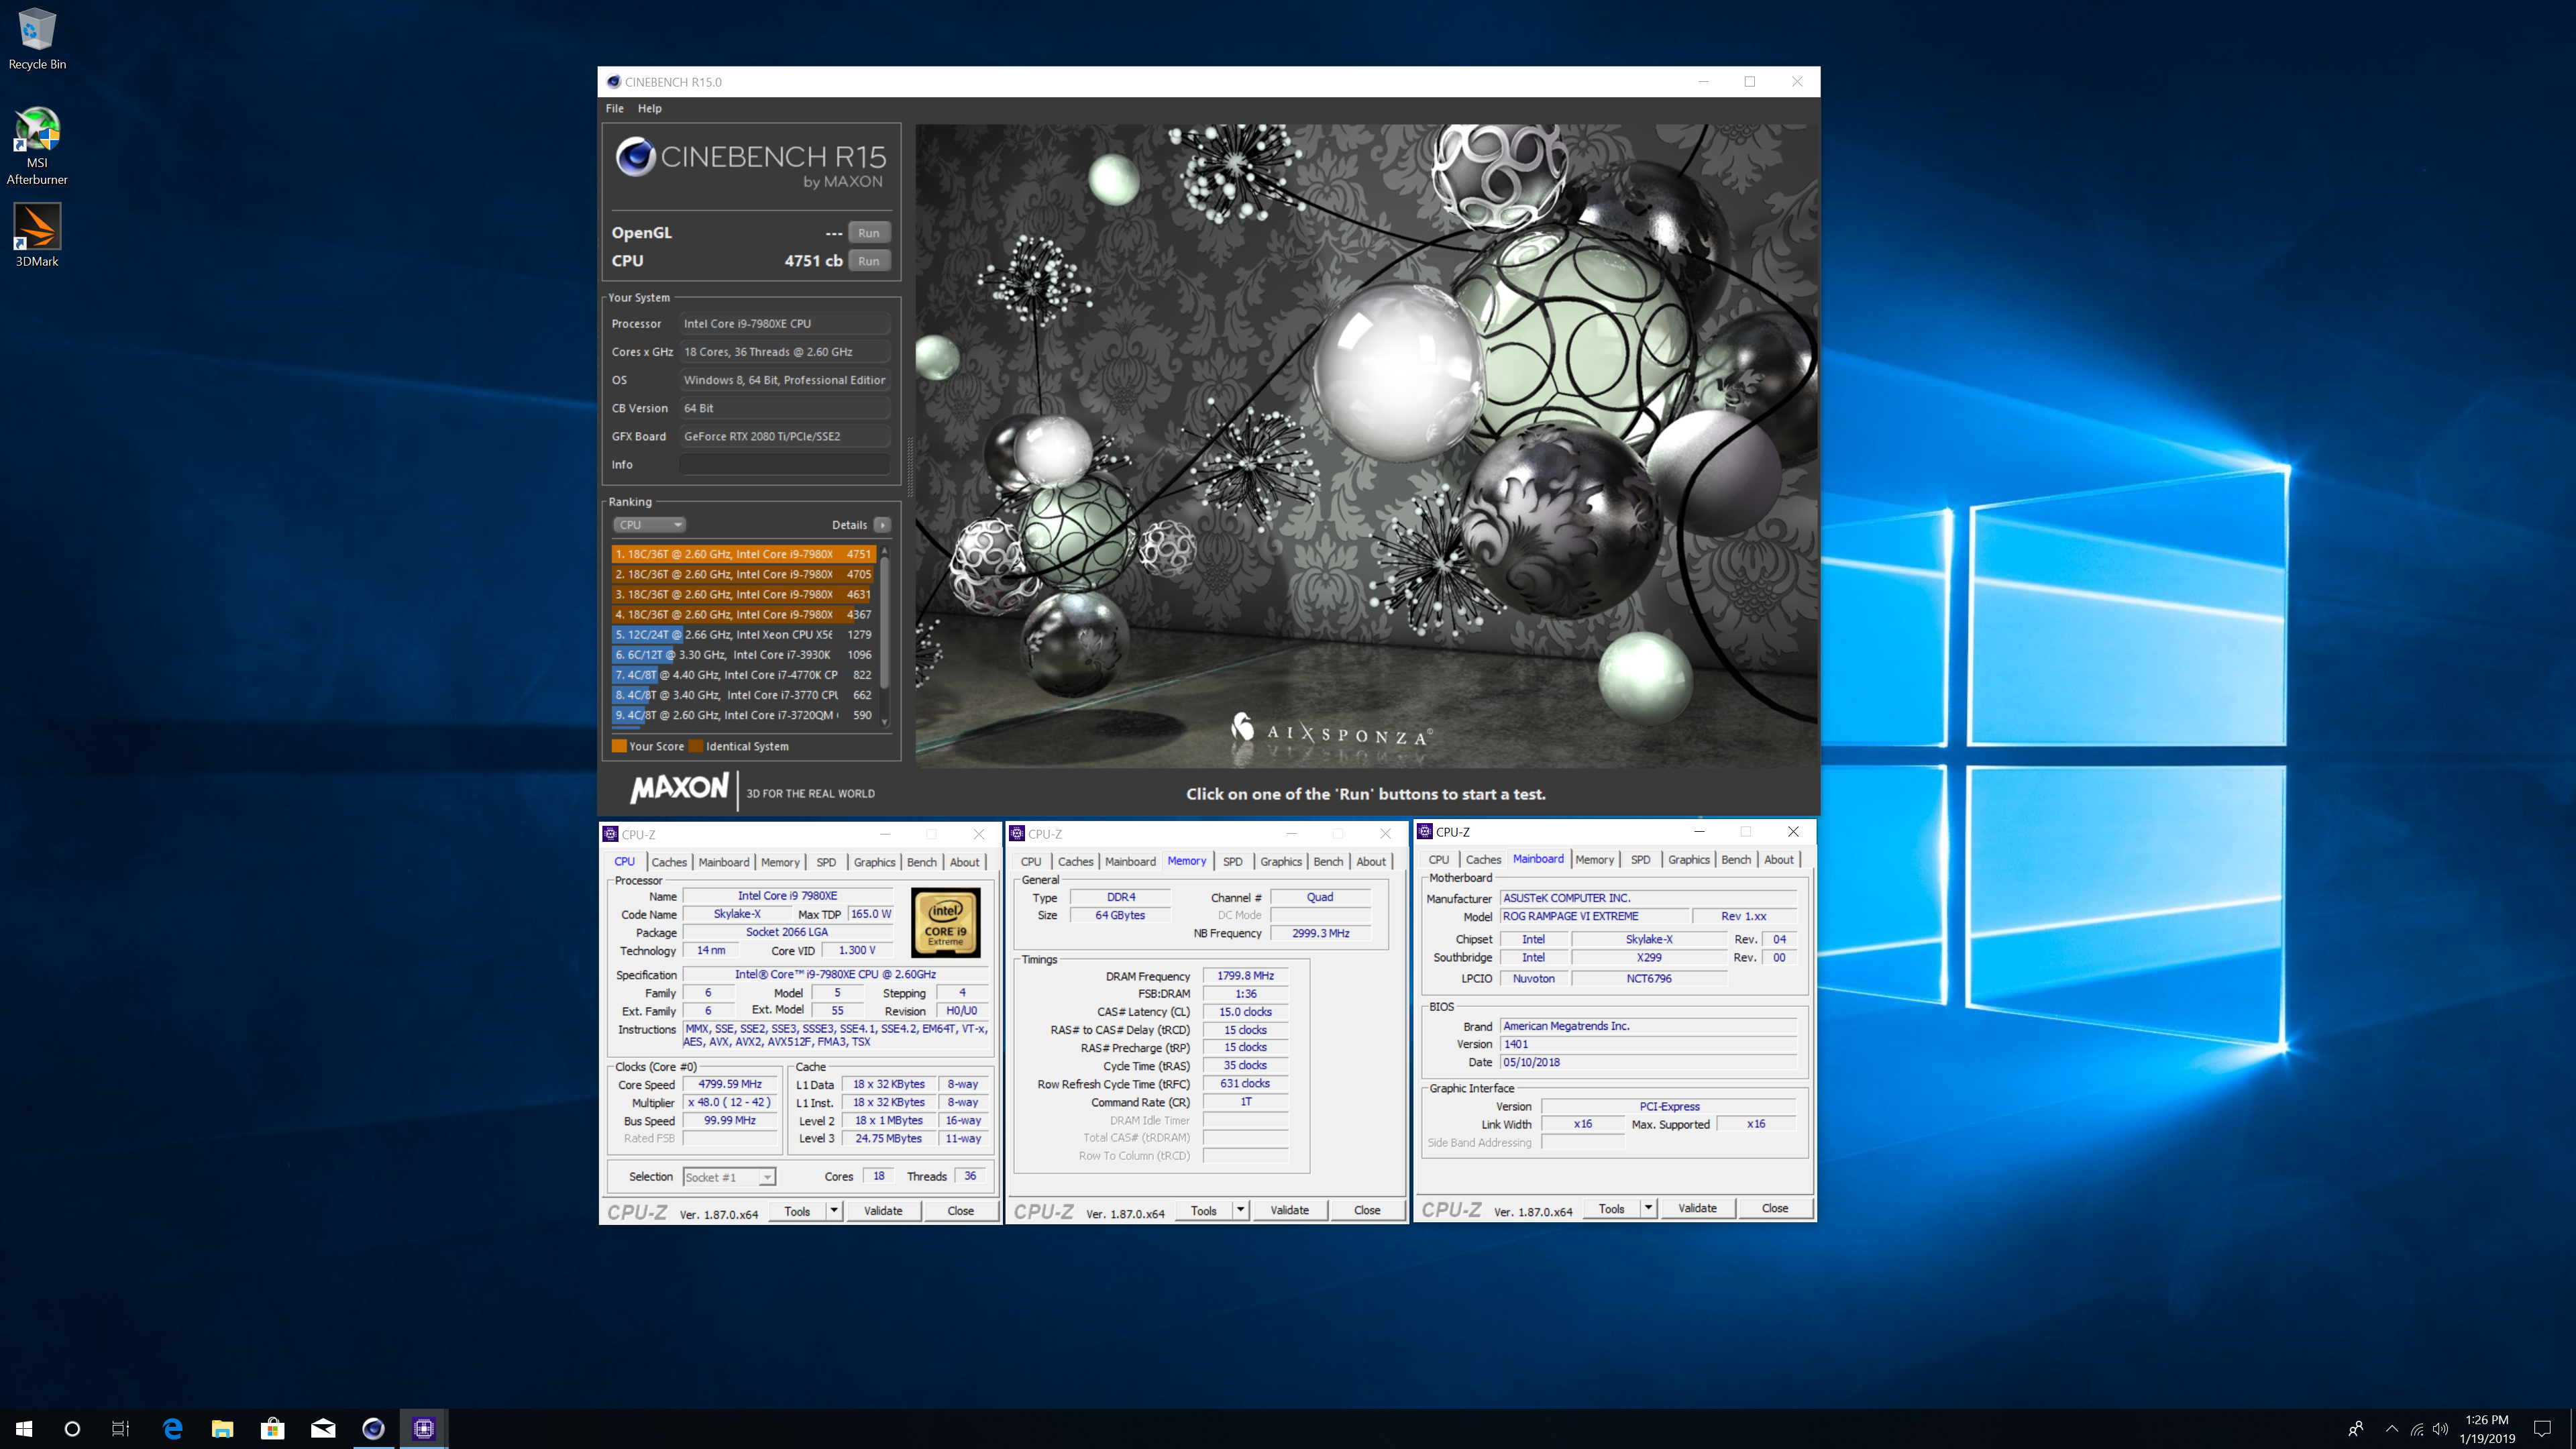Click Close button in CPU-Z Mainboard window
The width and height of the screenshot is (2576, 1449).
click(x=1774, y=1208)
